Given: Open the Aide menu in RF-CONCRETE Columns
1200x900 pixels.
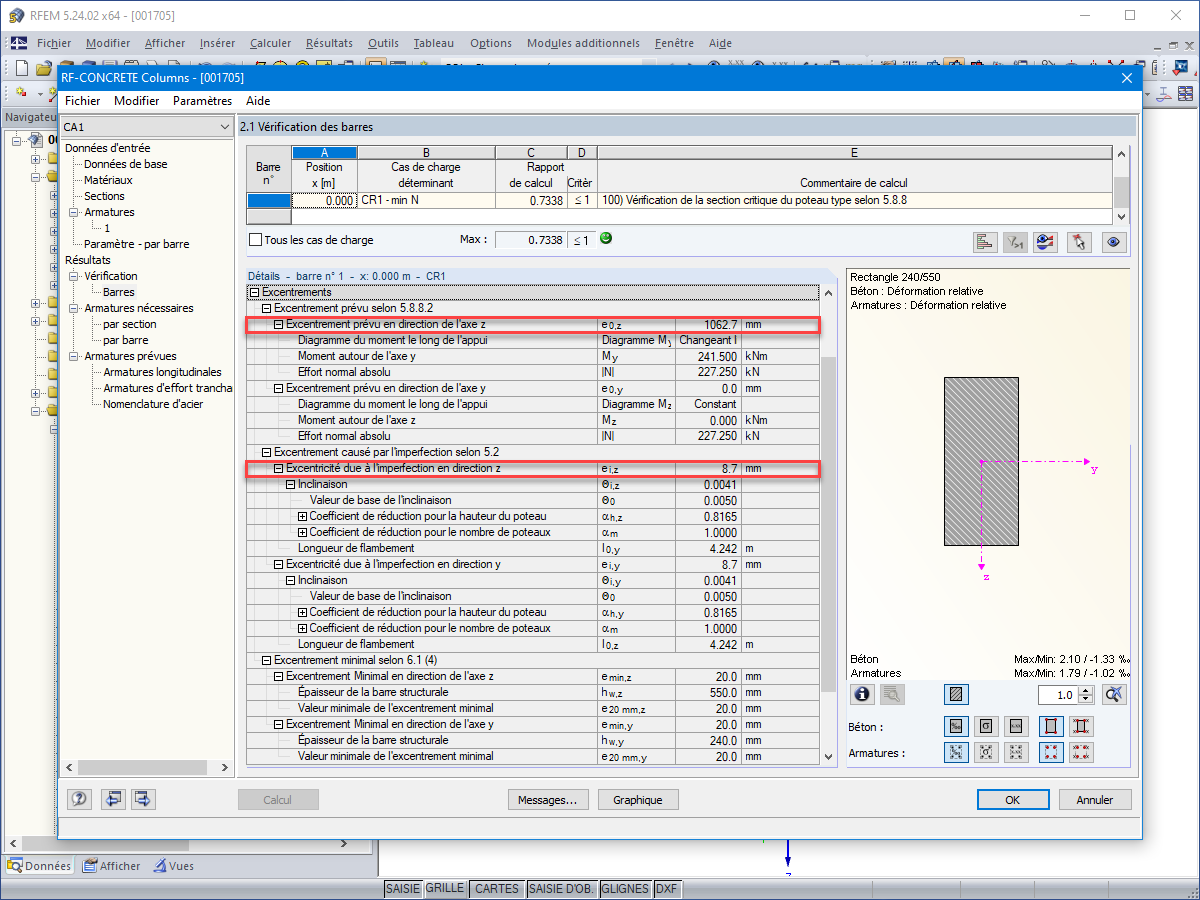Looking at the screenshot, I should [258, 101].
